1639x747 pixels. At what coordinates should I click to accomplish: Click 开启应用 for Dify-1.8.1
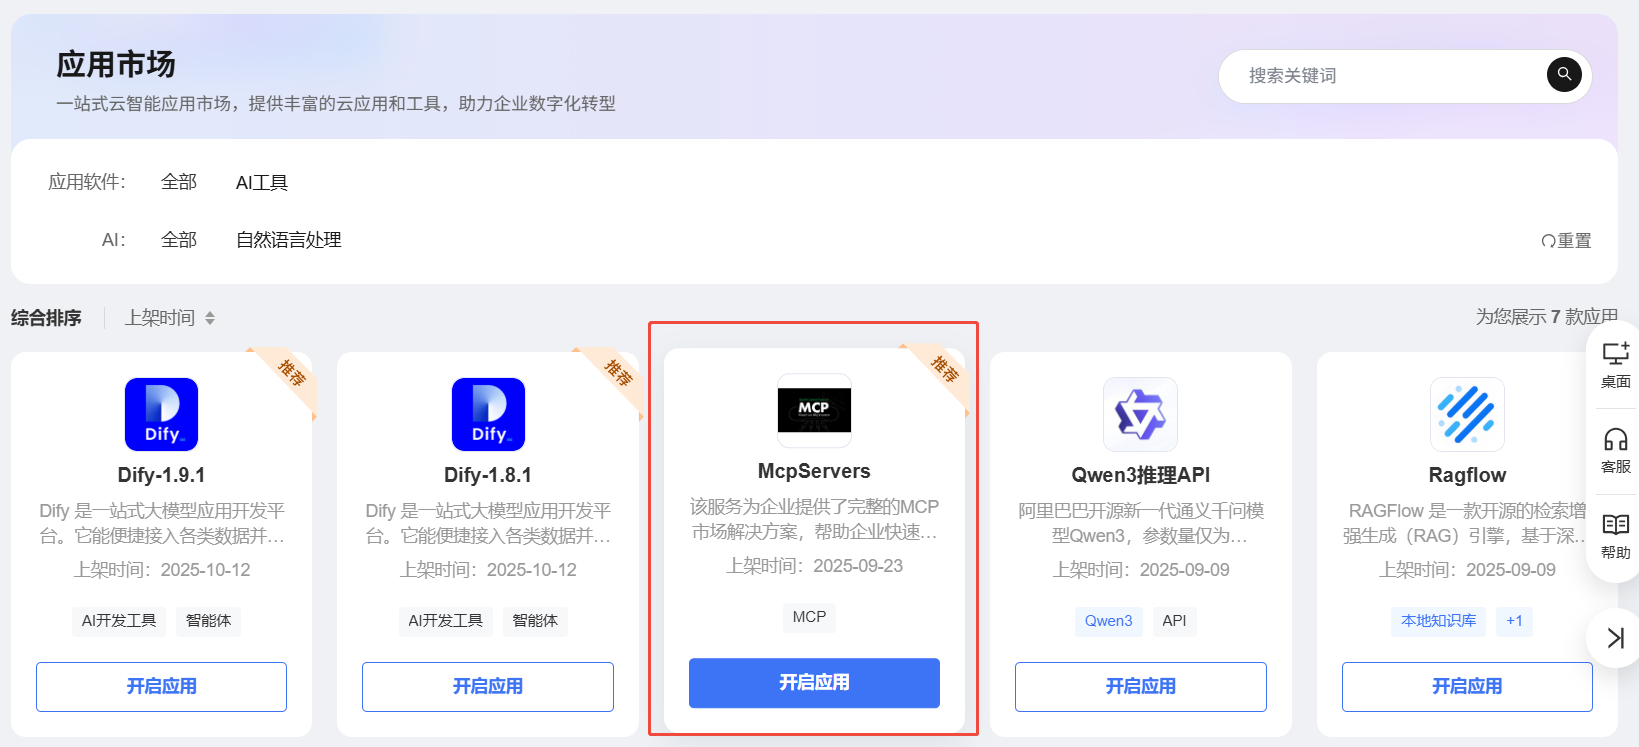[488, 687]
